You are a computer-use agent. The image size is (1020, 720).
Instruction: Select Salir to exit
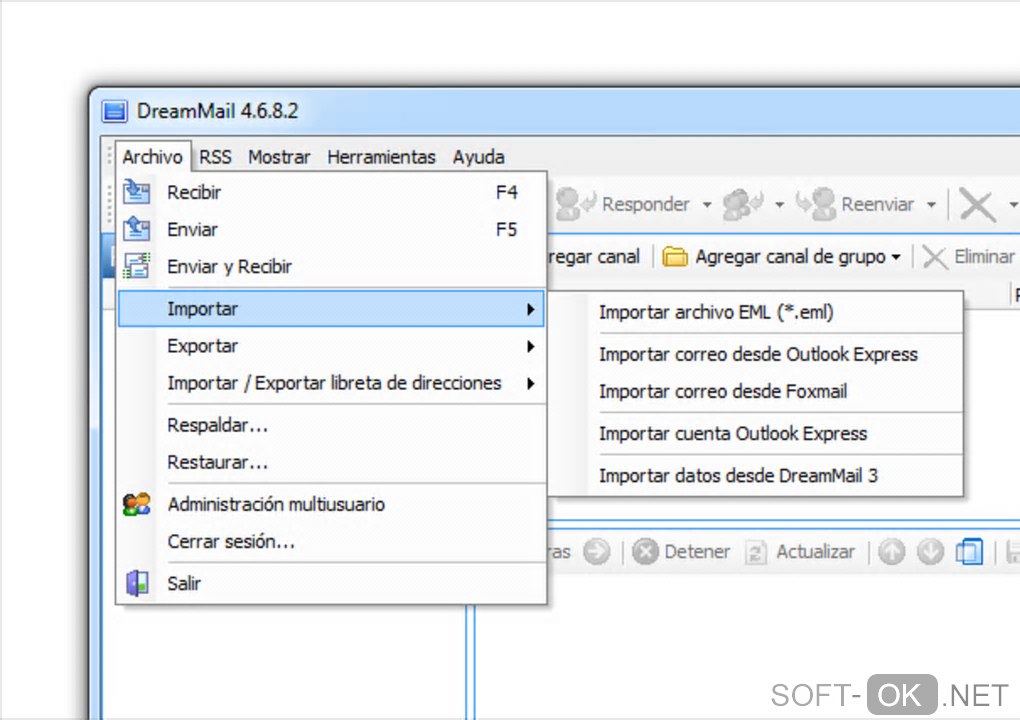(331, 583)
